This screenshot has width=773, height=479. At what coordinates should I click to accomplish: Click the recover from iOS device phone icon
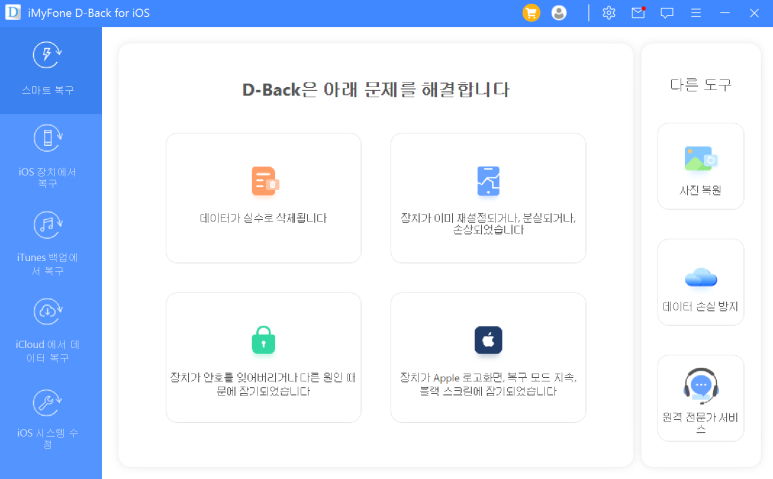[47, 138]
